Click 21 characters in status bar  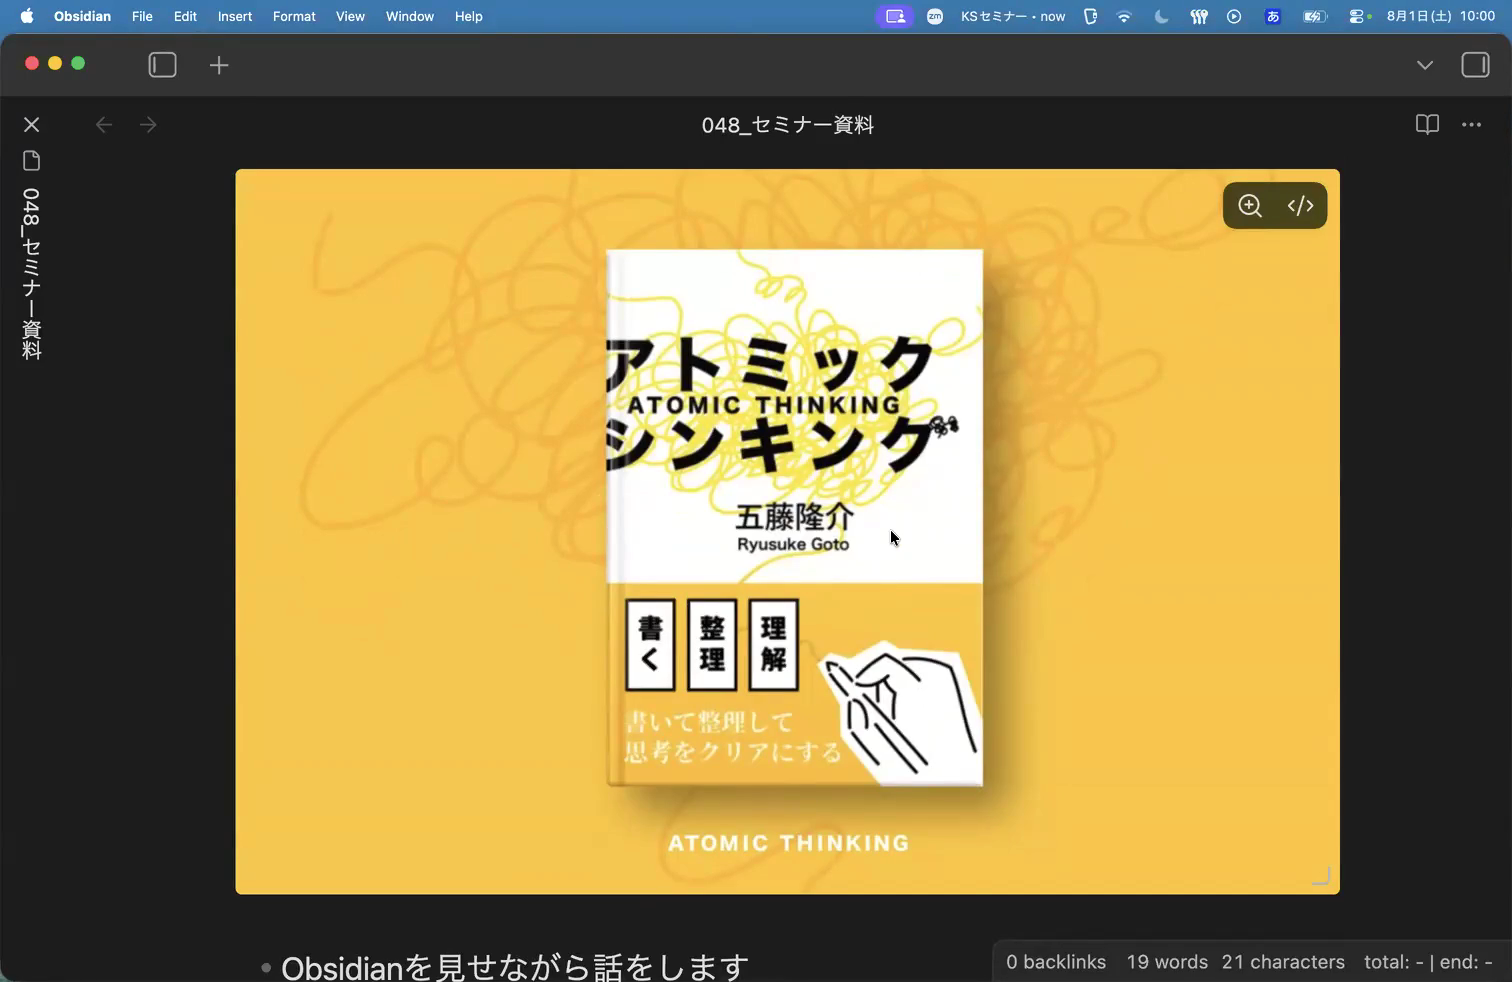1283,962
